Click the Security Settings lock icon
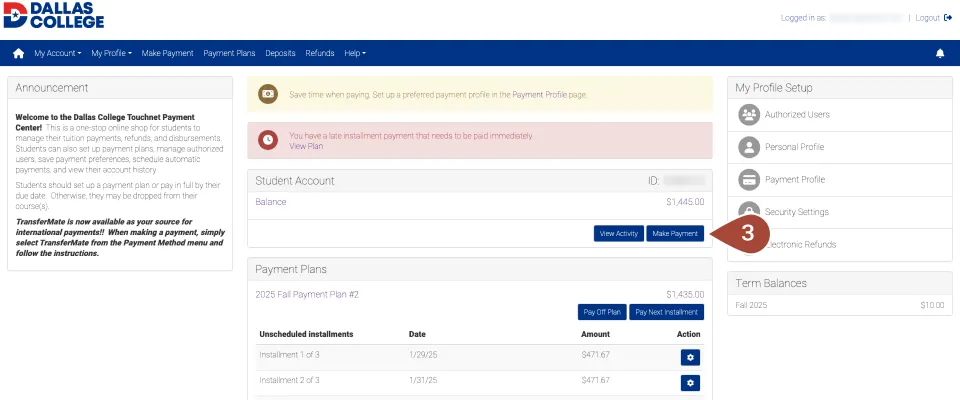The height and width of the screenshot is (400, 960). click(x=749, y=209)
